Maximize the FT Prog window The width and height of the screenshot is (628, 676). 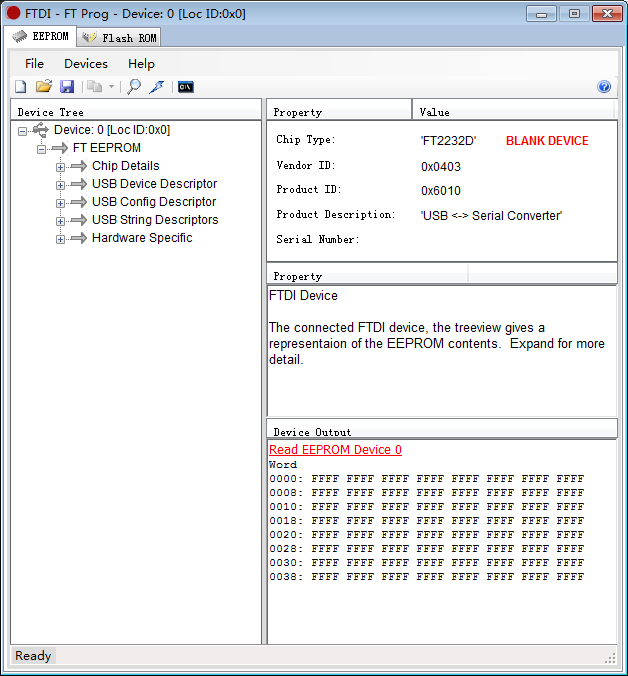[x=574, y=14]
